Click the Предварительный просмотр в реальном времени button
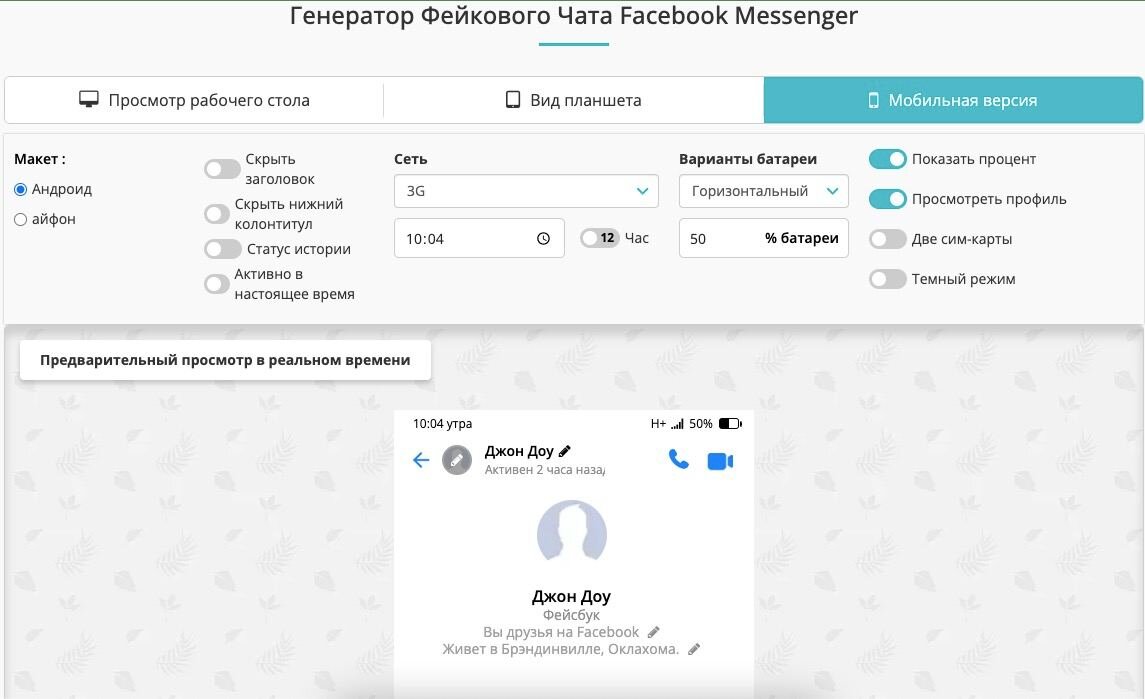The width and height of the screenshot is (1145, 699). [x=225, y=360]
